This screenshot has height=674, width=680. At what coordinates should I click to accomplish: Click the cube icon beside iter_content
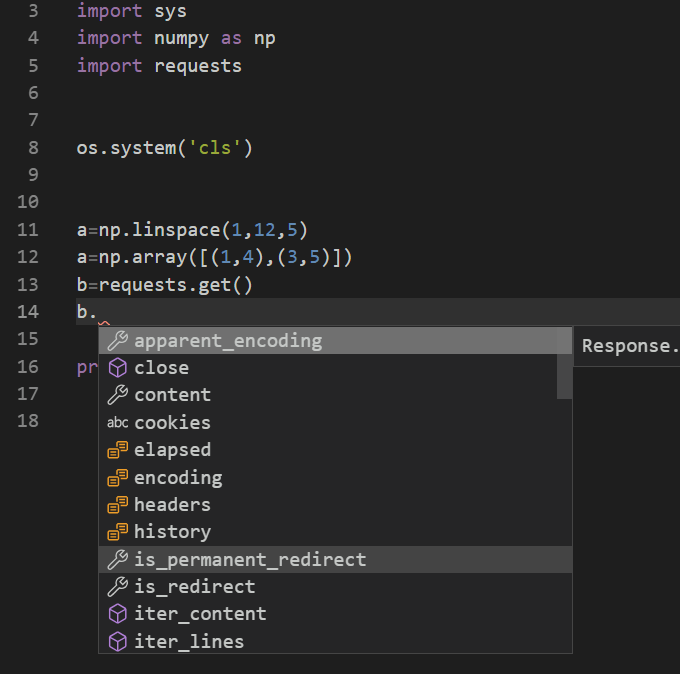pyautogui.click(x=118, y=614)
